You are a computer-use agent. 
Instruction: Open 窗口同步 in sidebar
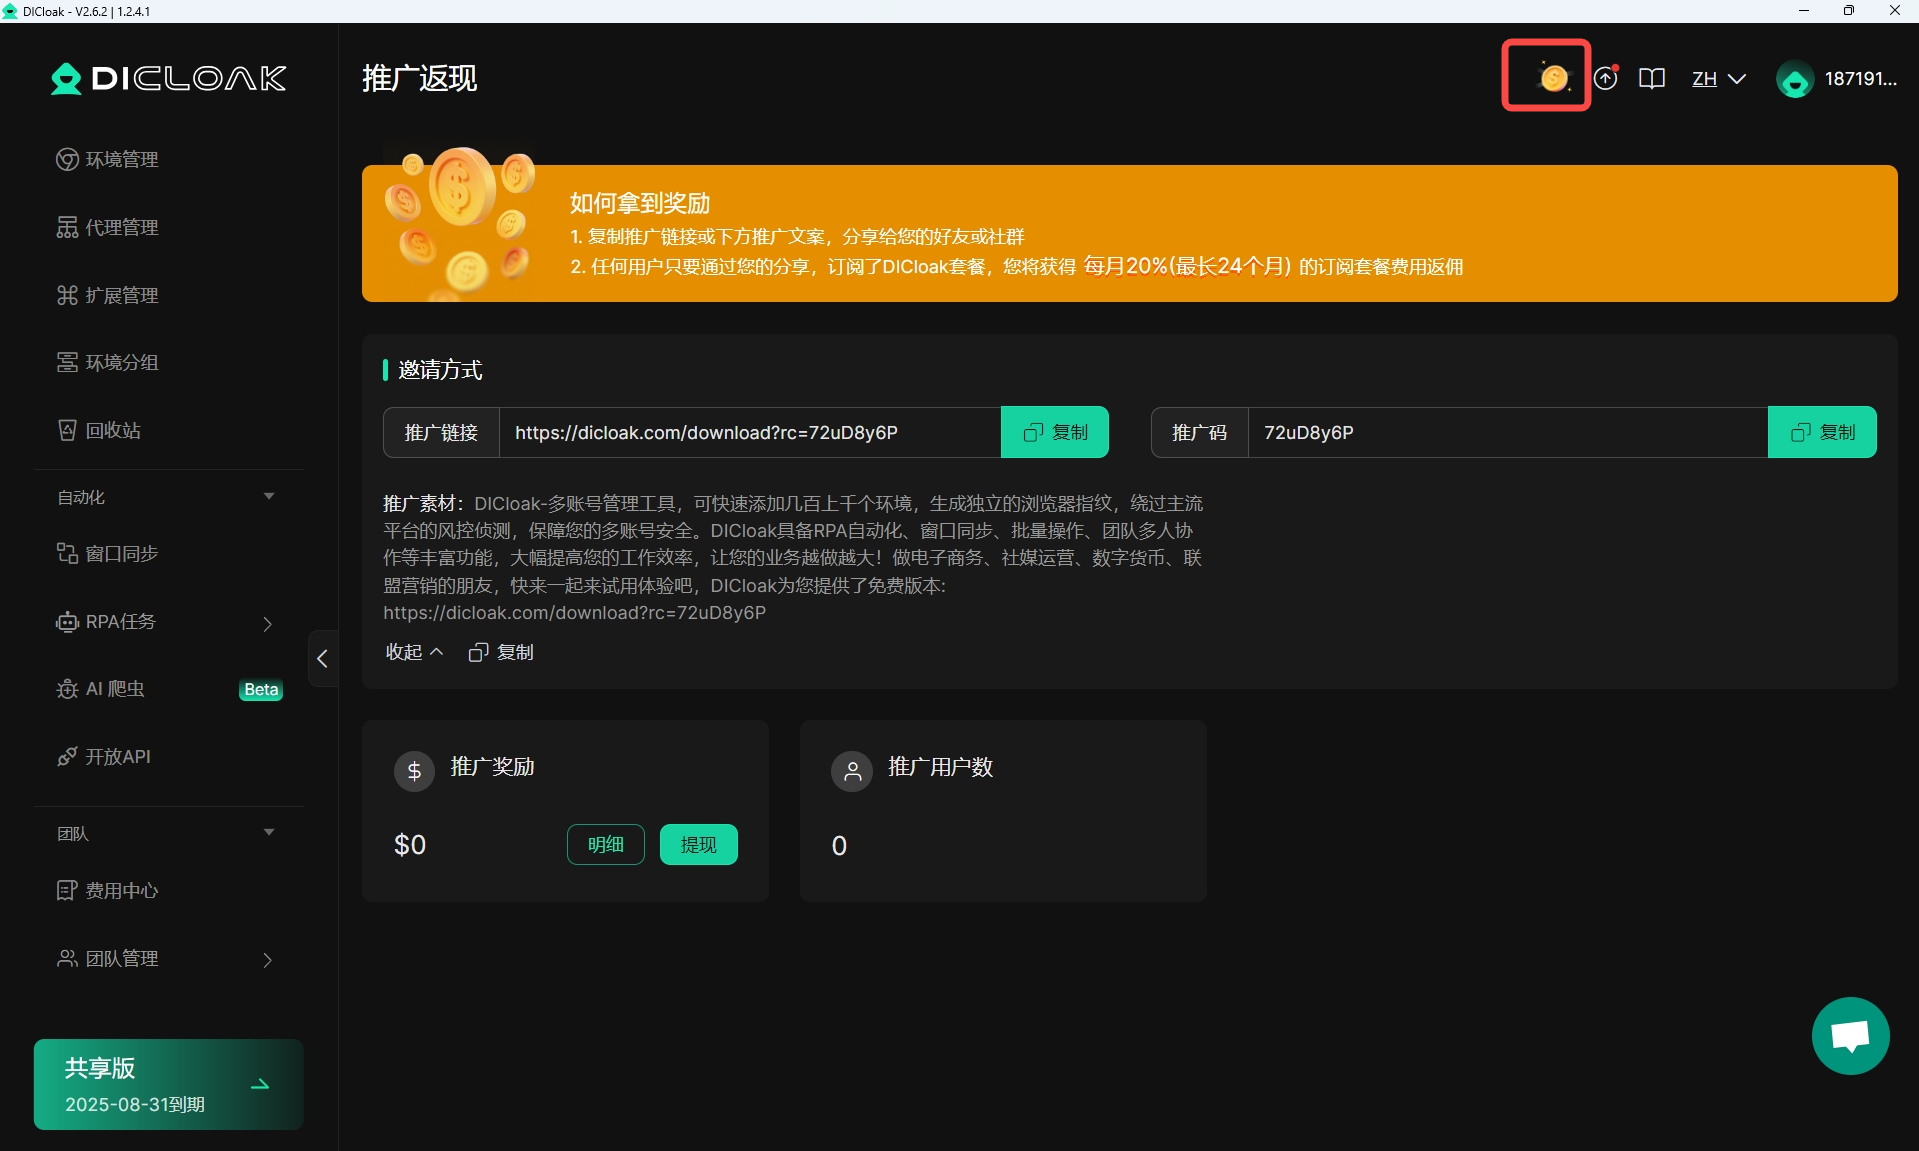point(121,553)
